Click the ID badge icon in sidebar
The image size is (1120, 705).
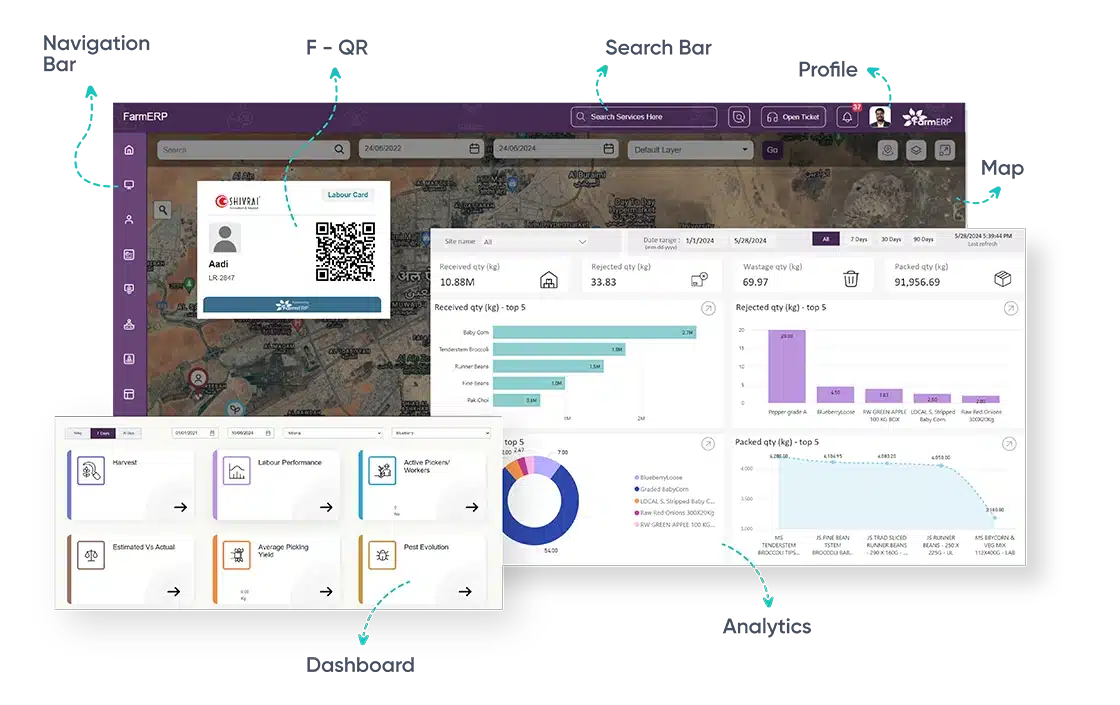coord(129,359)
